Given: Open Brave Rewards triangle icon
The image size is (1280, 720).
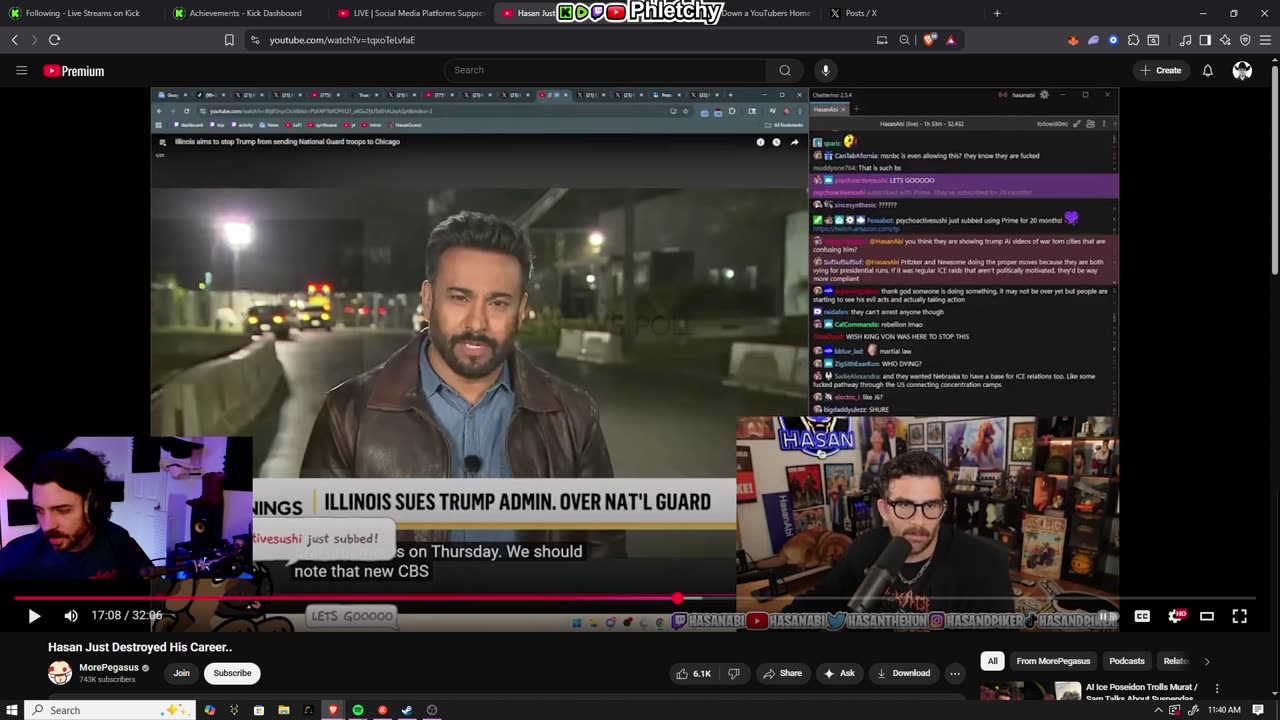Looking at the screenshot, I should 950,40.
